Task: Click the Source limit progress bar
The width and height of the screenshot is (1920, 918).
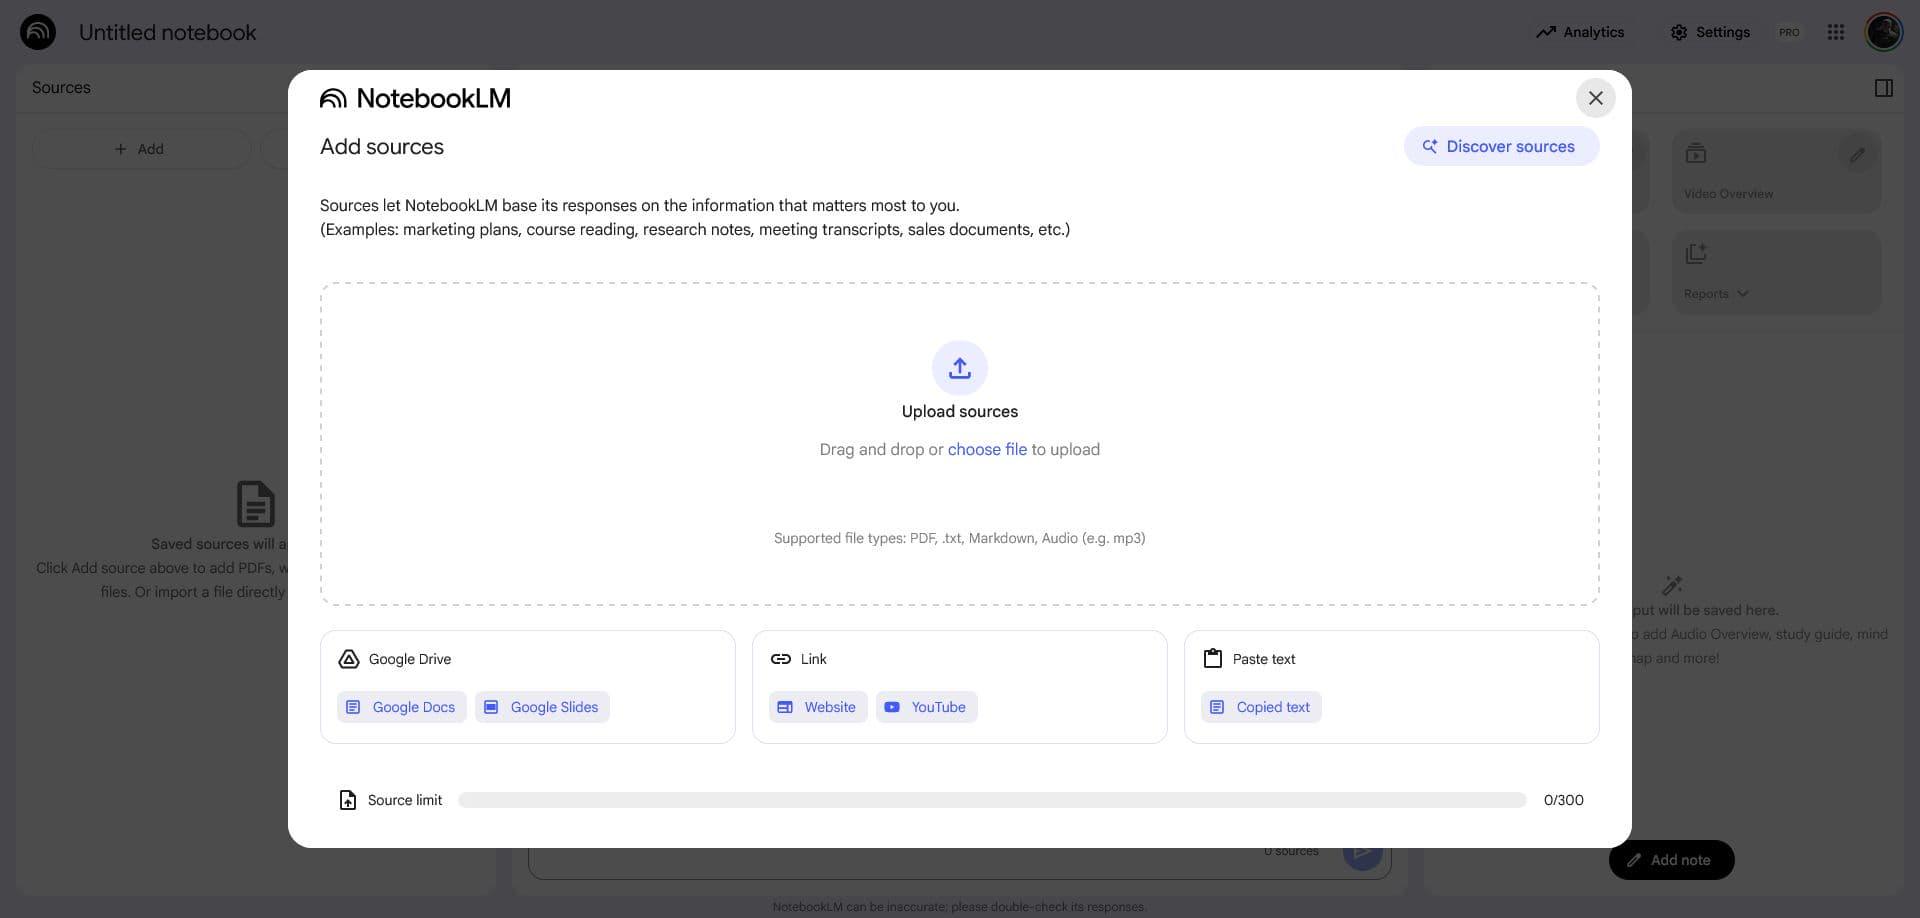Action: 992,800
